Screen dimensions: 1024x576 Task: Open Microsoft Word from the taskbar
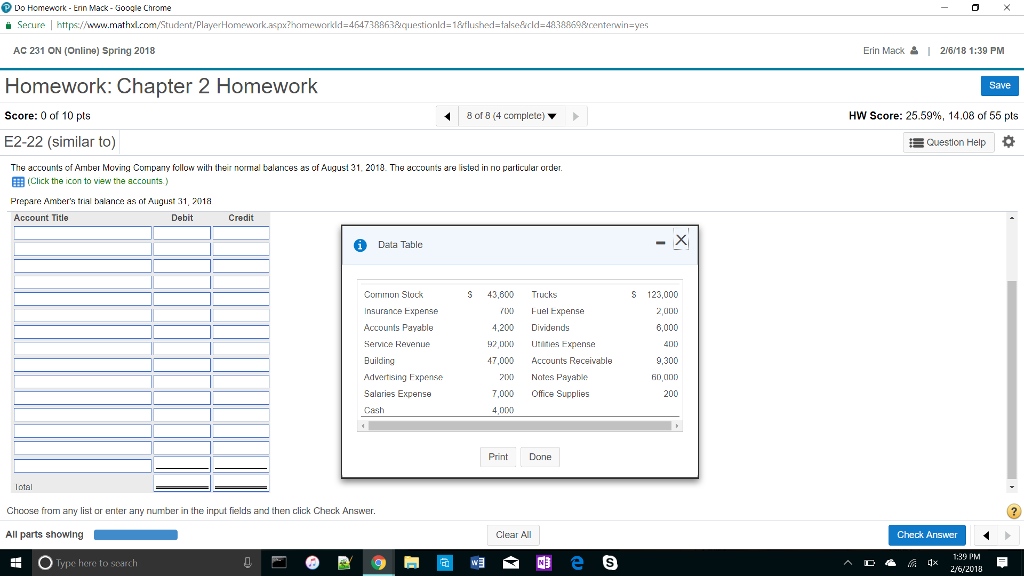pos(476,563)
